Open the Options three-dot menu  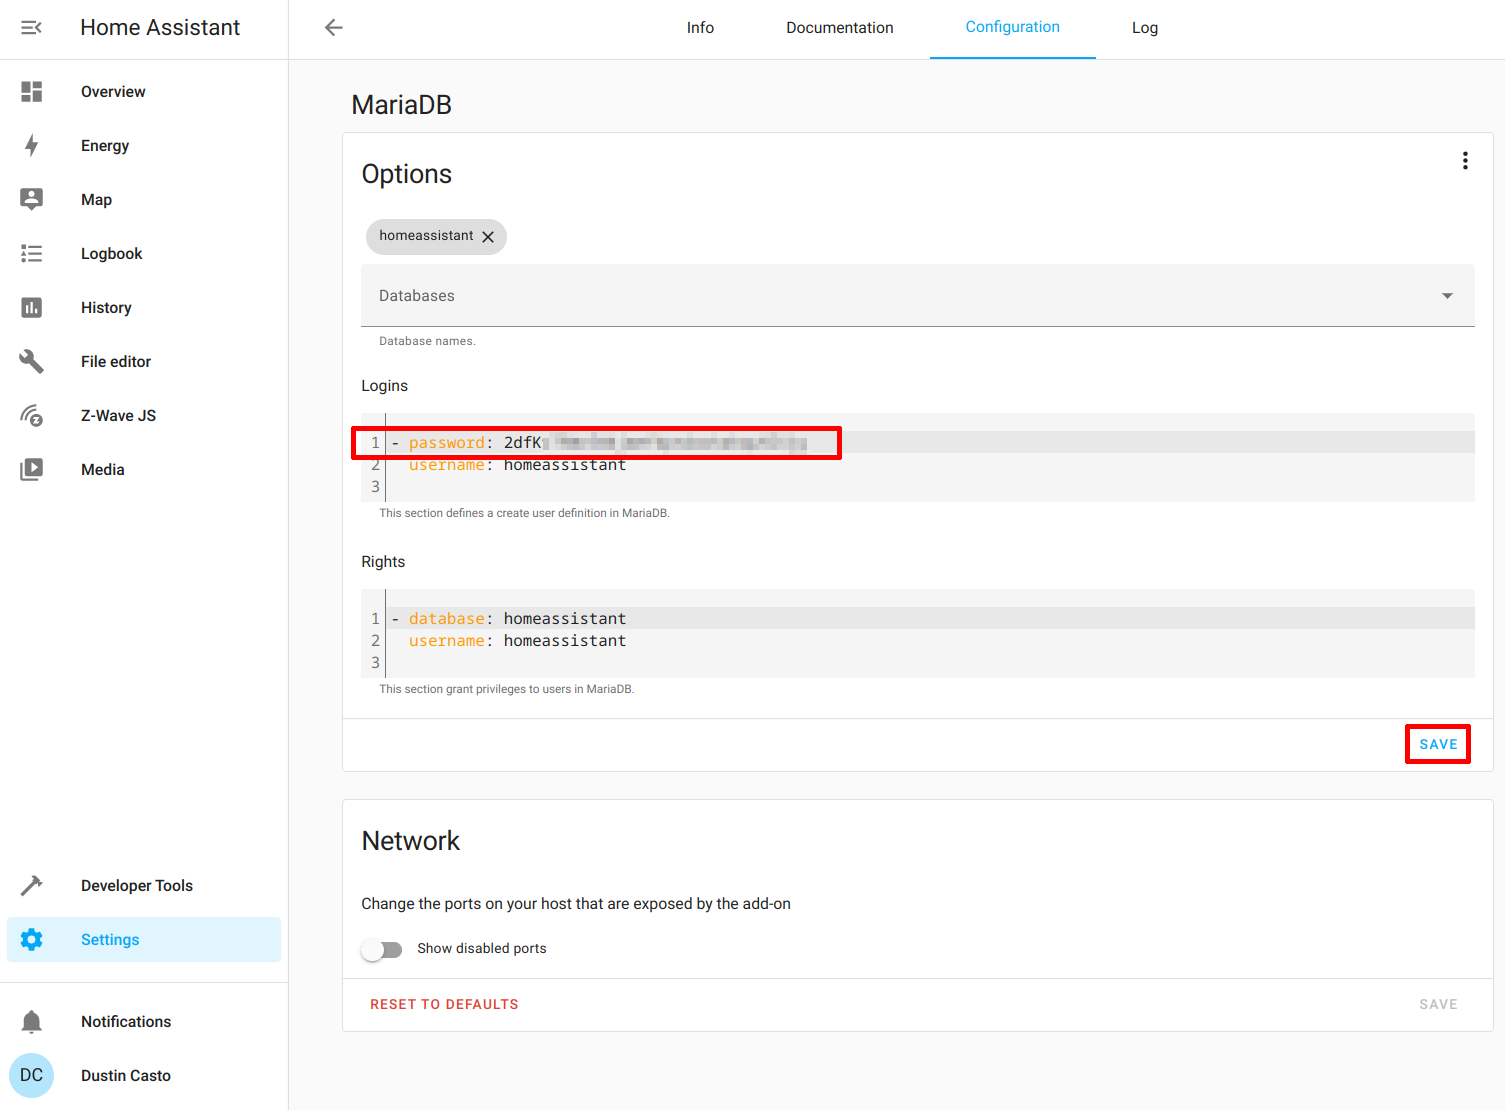1465,161
